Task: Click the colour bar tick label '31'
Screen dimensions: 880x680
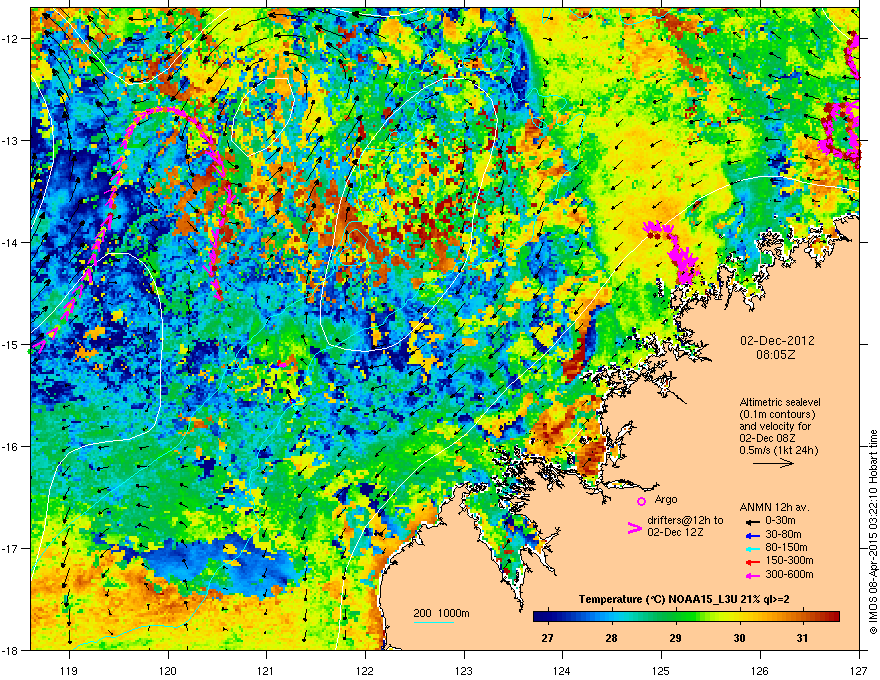Action: click(x=803, y=638)
